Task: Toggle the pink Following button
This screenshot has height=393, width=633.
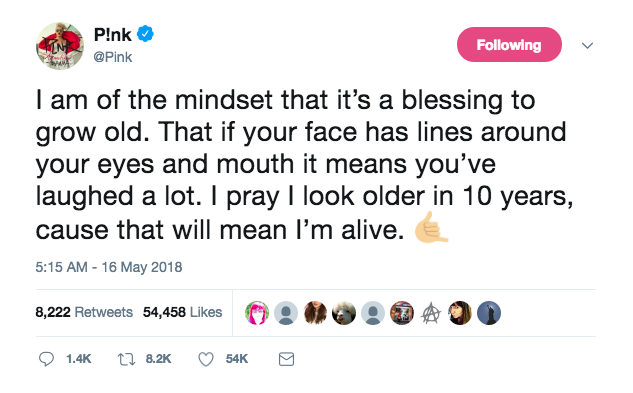Action: pos(509,44)
